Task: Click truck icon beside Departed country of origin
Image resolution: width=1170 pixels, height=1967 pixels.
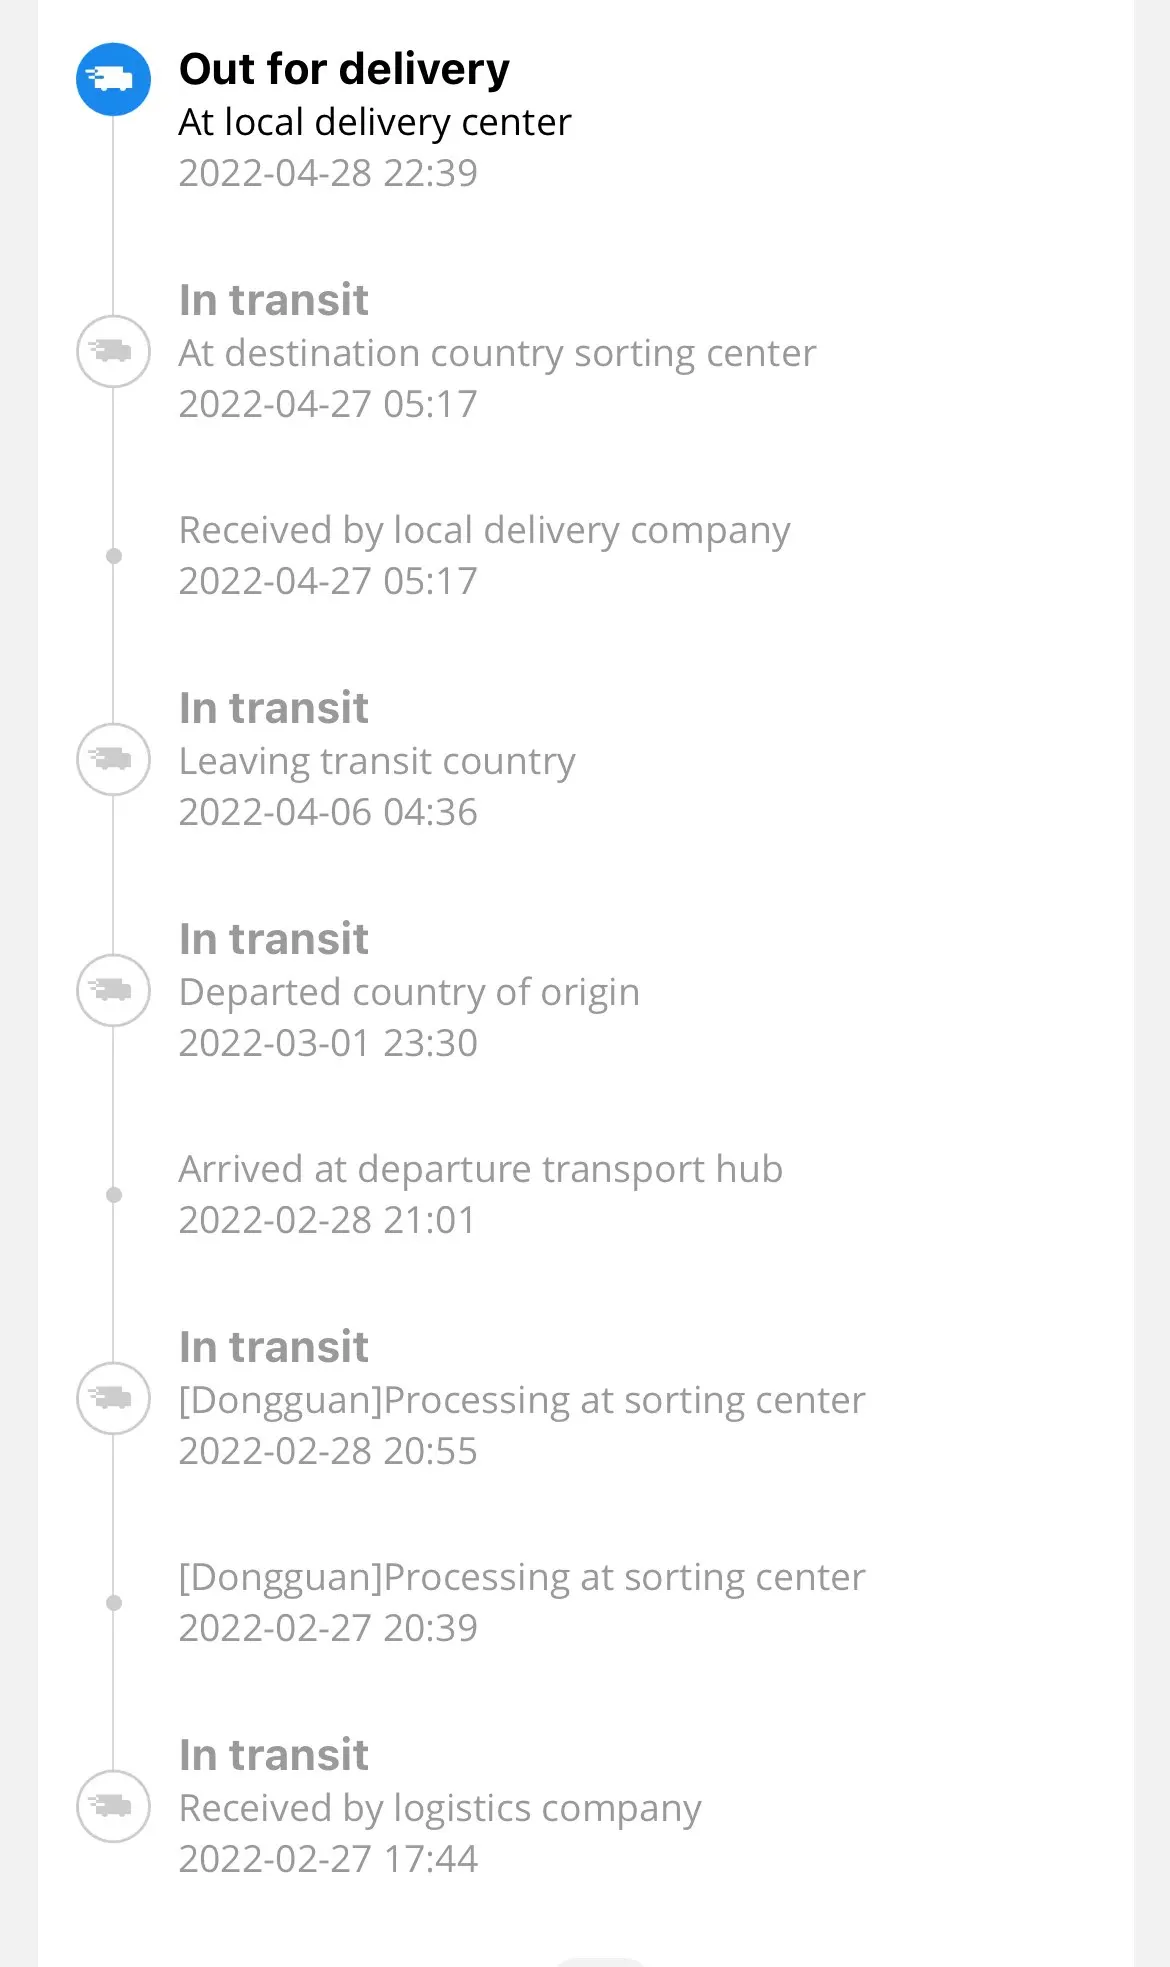Action: (x=113, y=990)
